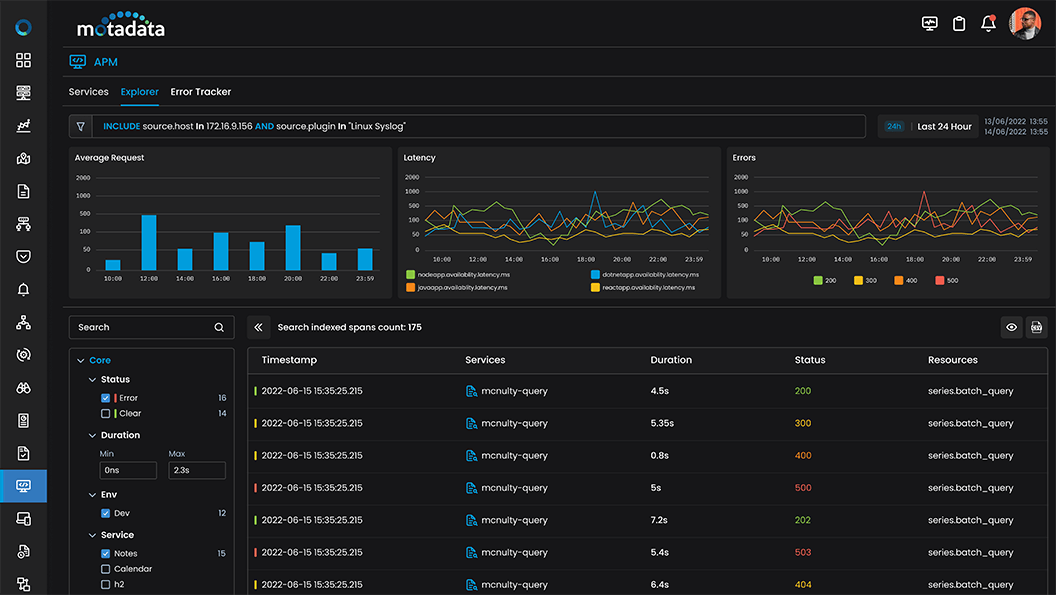
Task: Select the highlighted APM icon in the sidebar
Action: (22, 486)
